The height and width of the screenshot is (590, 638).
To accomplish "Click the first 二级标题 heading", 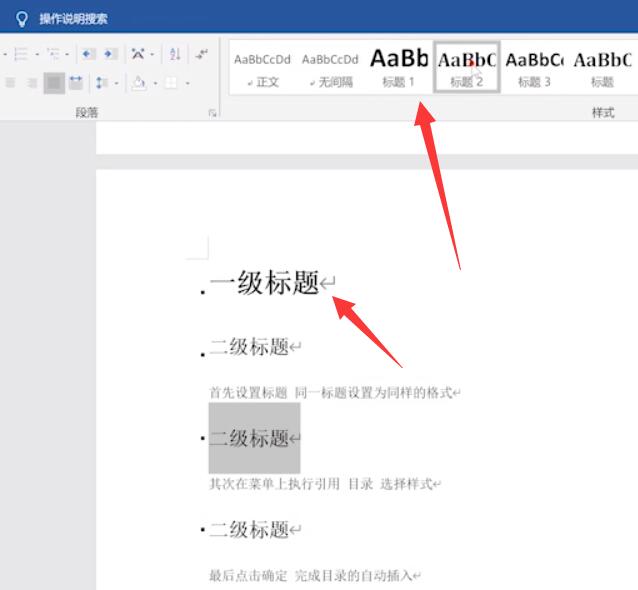I will click(x=249, y=347).
